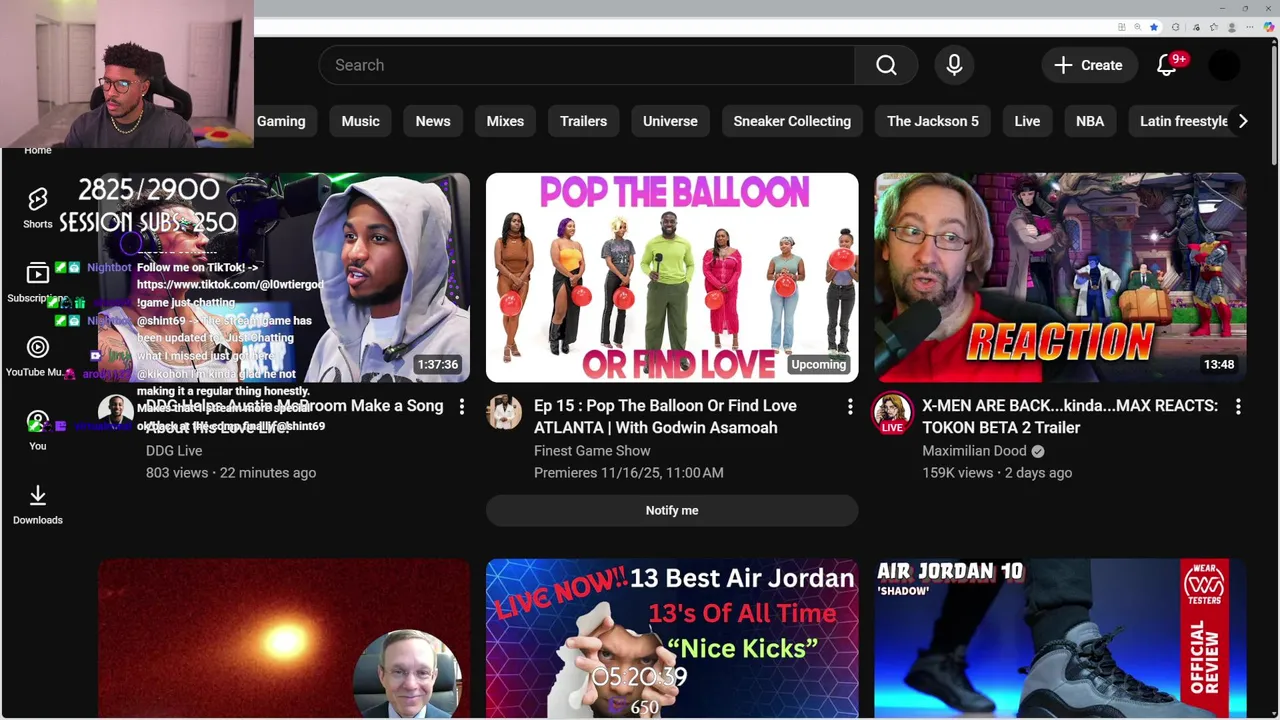This screenshot has height=720, width=1280.
Task: Select the News category chip
Action: [x=433, y=121]
